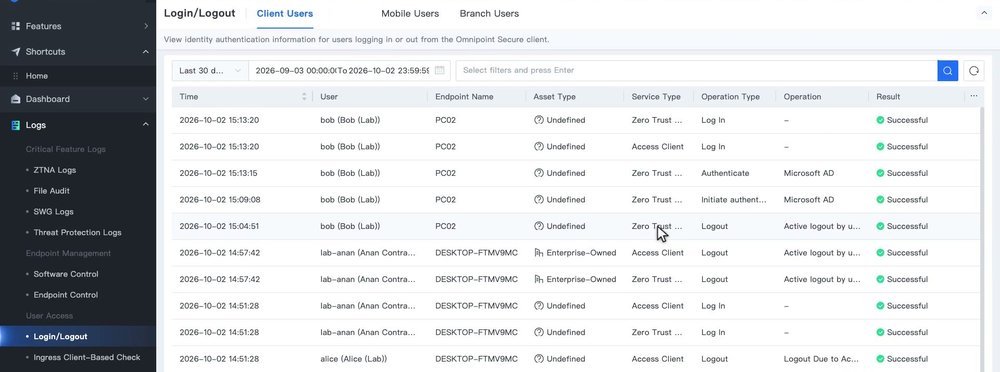Click the User column header

click(329, 97)
